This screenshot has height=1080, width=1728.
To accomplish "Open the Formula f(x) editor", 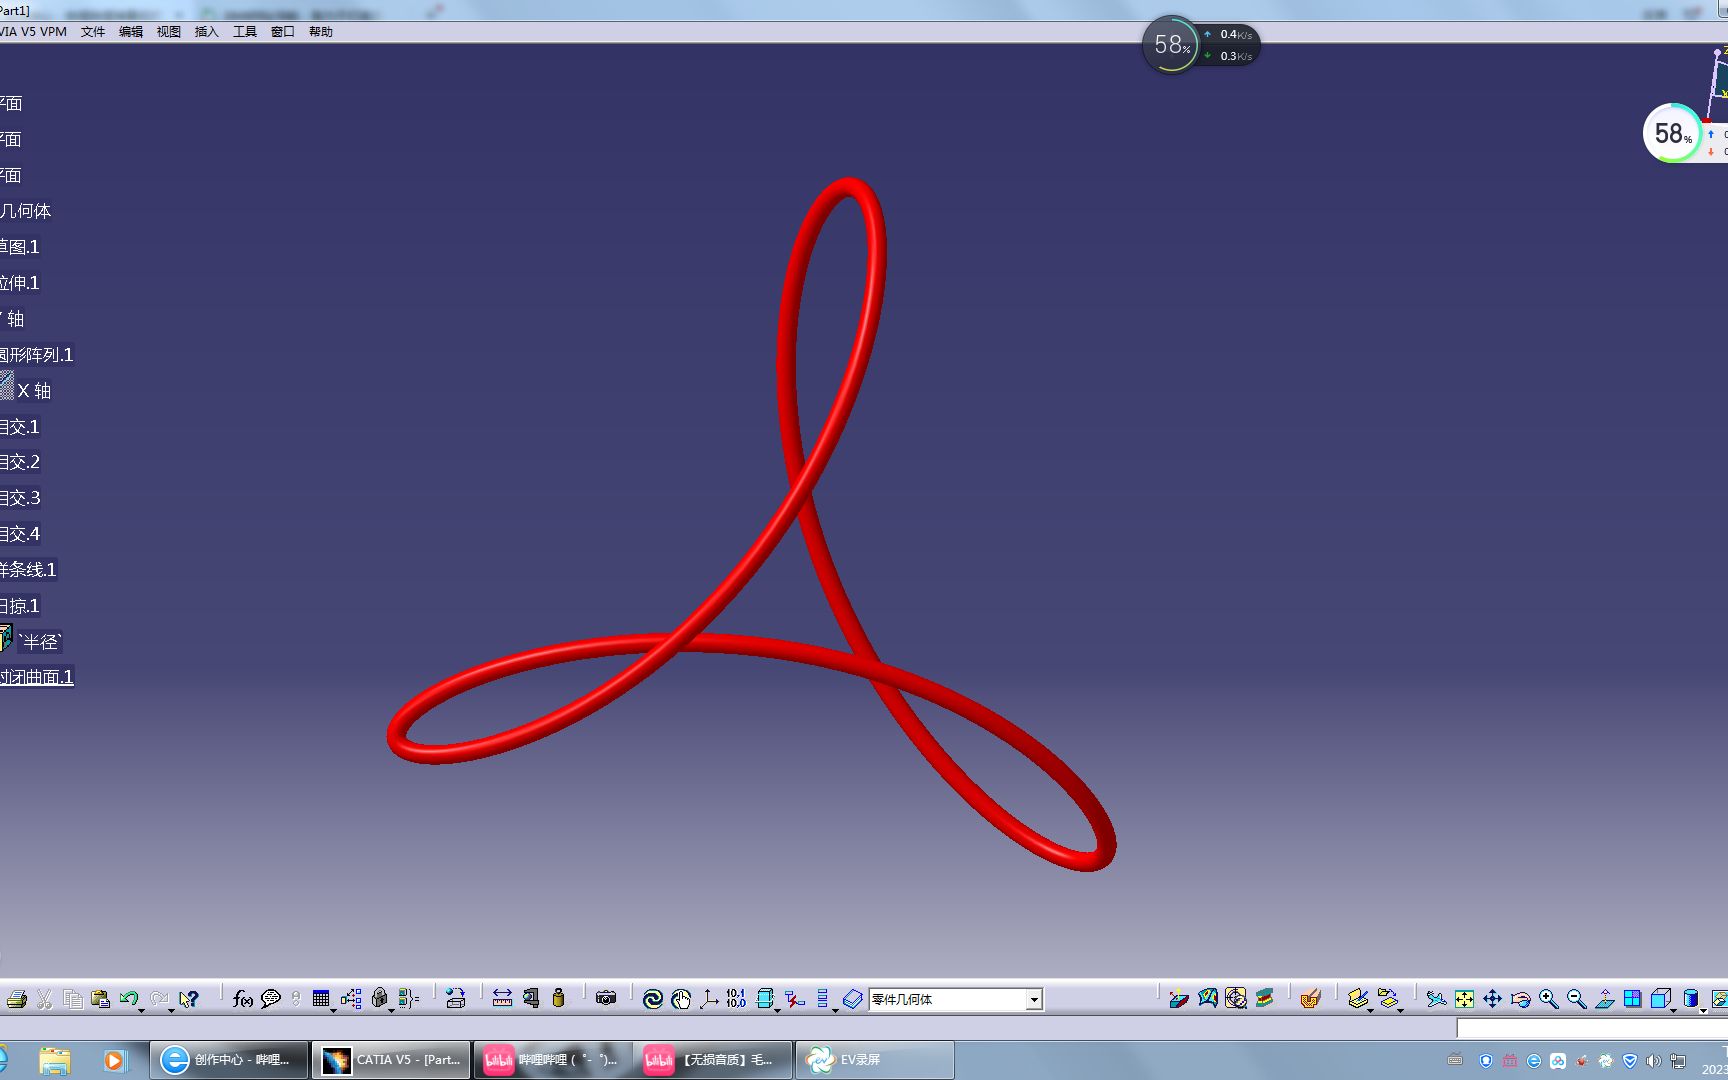I will [x=242, y=999].
